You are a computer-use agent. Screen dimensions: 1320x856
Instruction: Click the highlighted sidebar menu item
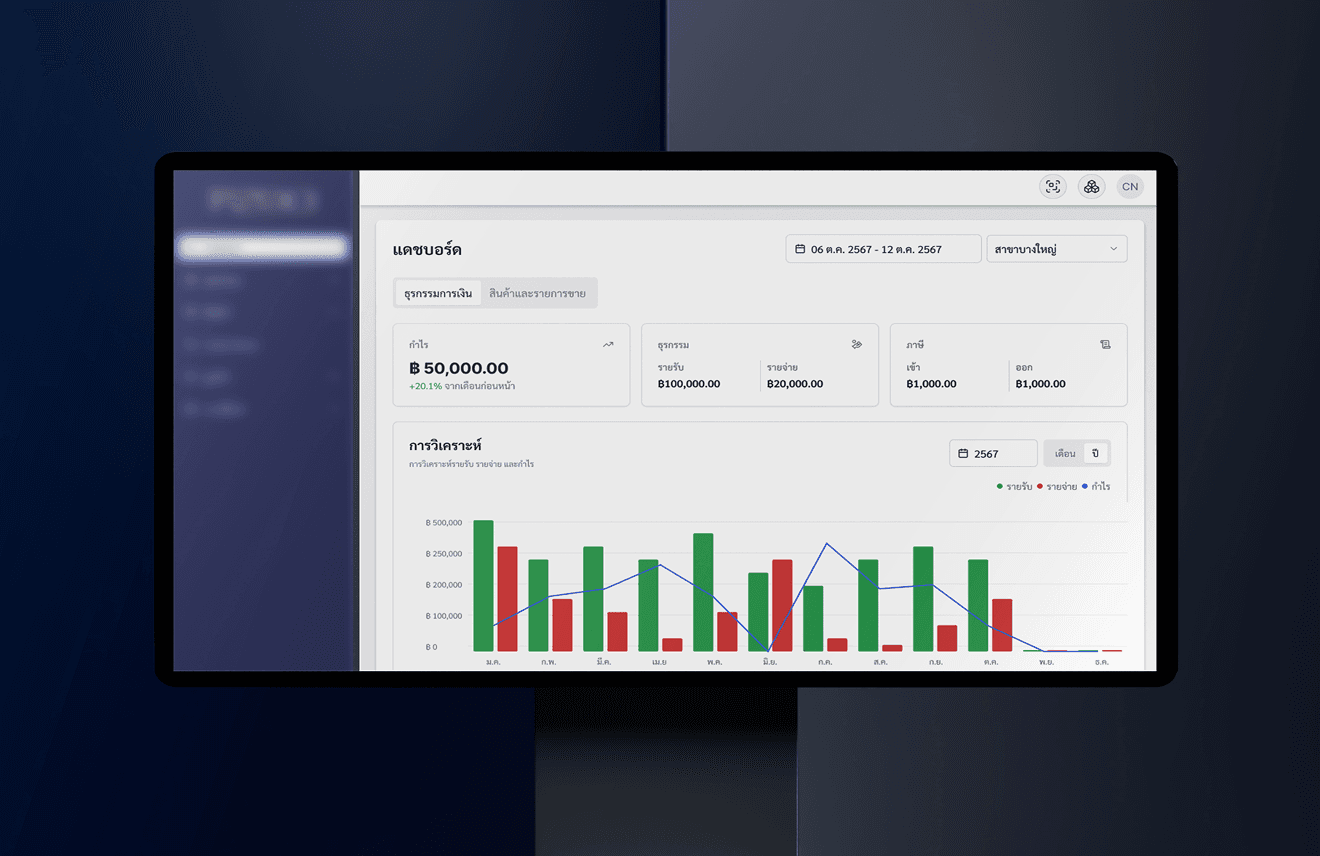coord(263,247)
